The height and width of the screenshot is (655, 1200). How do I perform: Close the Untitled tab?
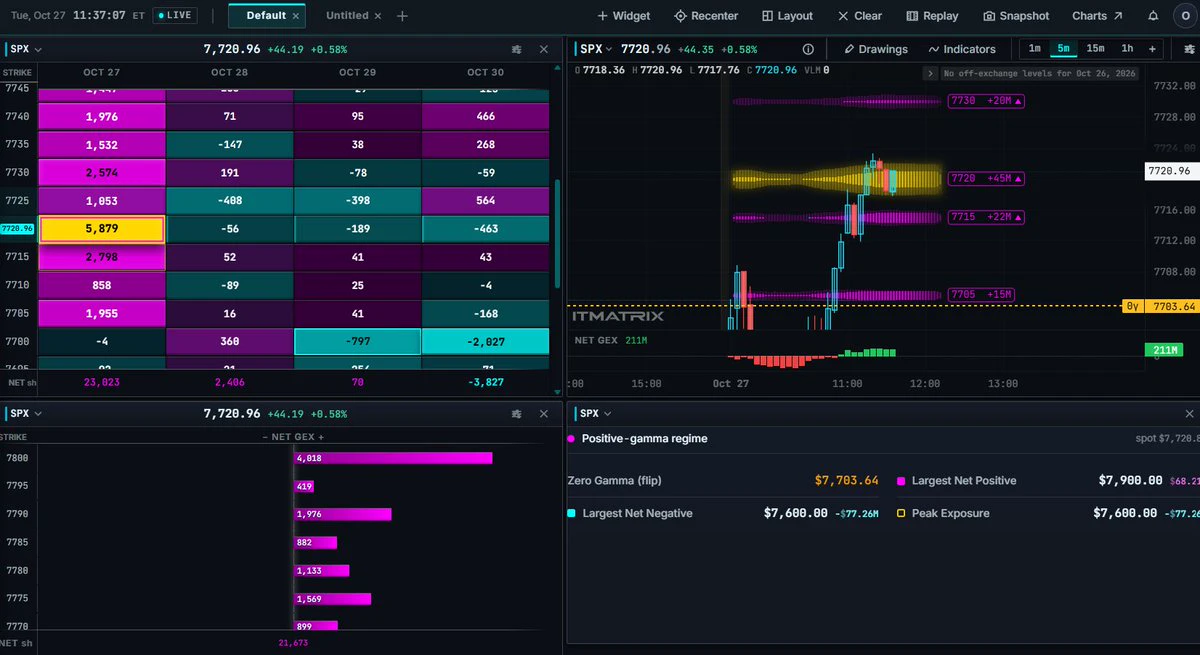tap(380, 16)
